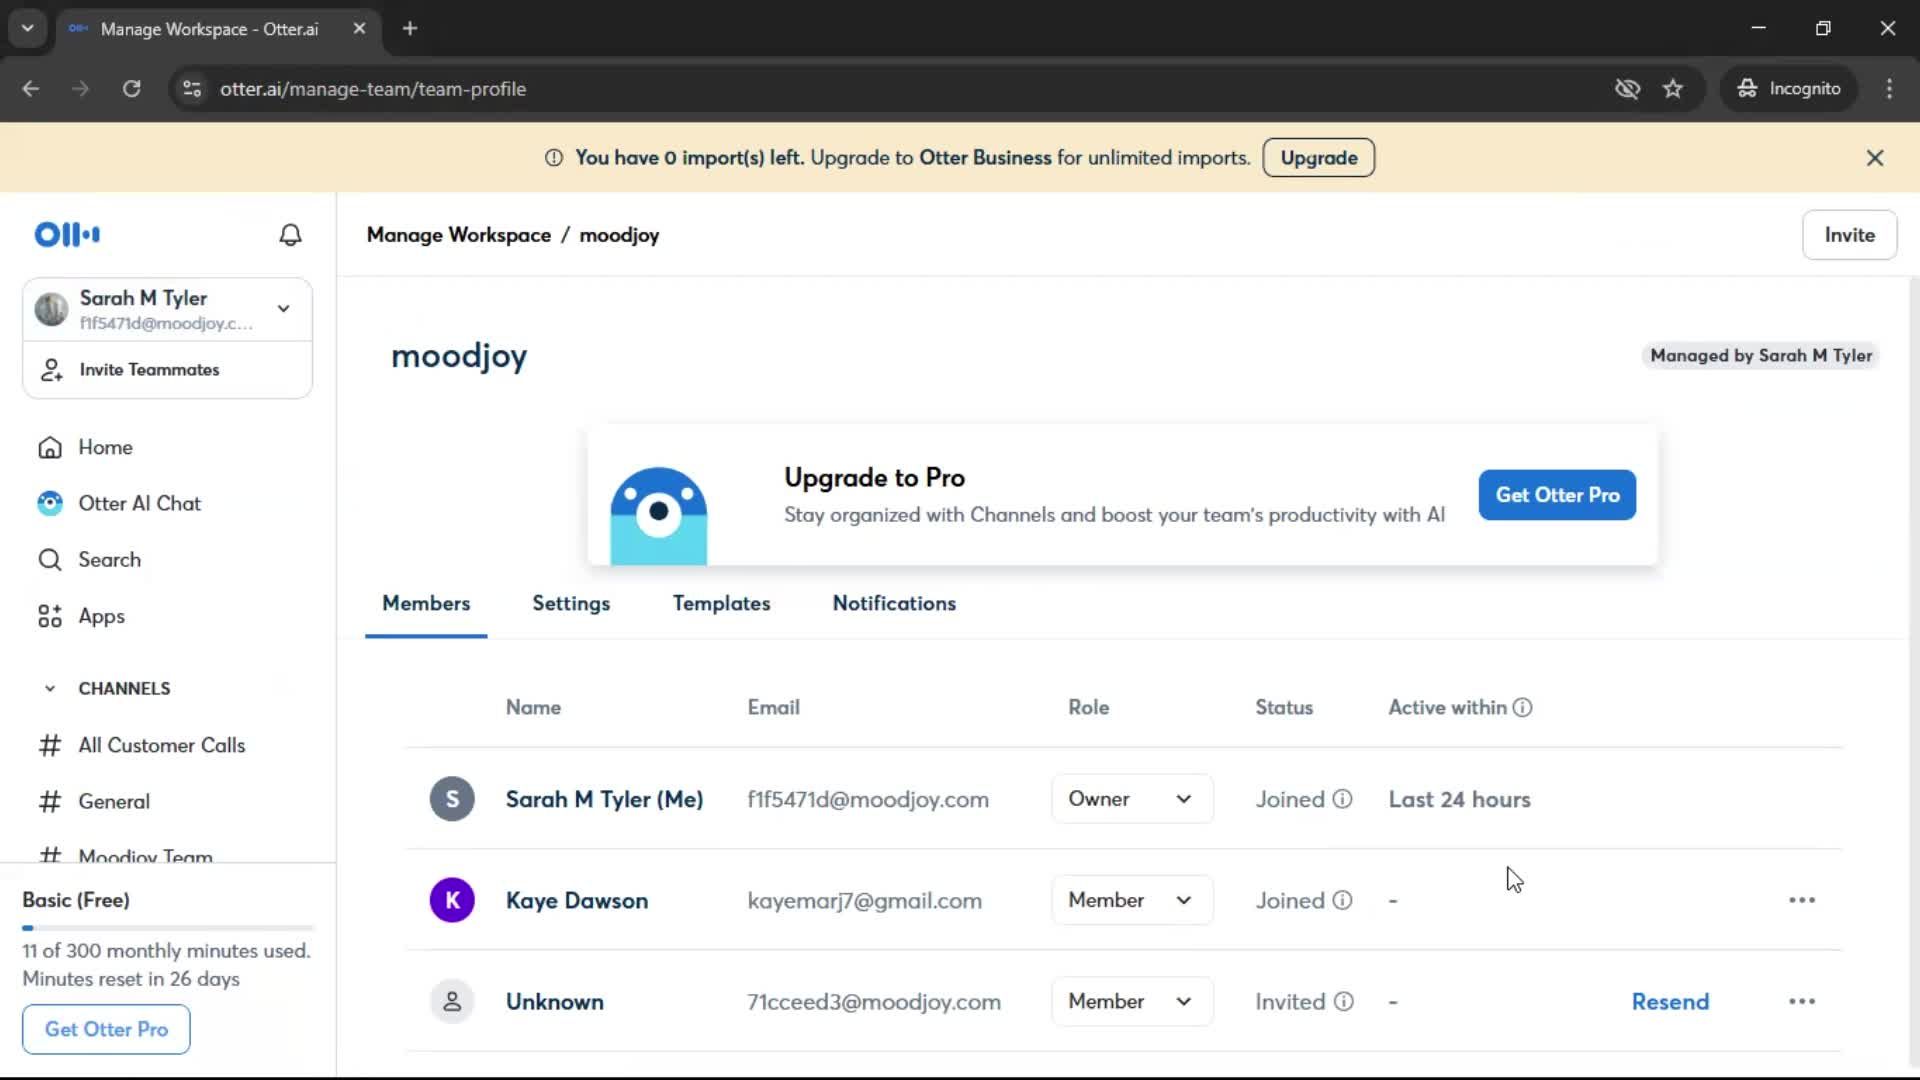The width and height of the screenshot is (1920, 1080).
Task: Click the Managed by Sarah M Tyler badge
Action: 1760,356
